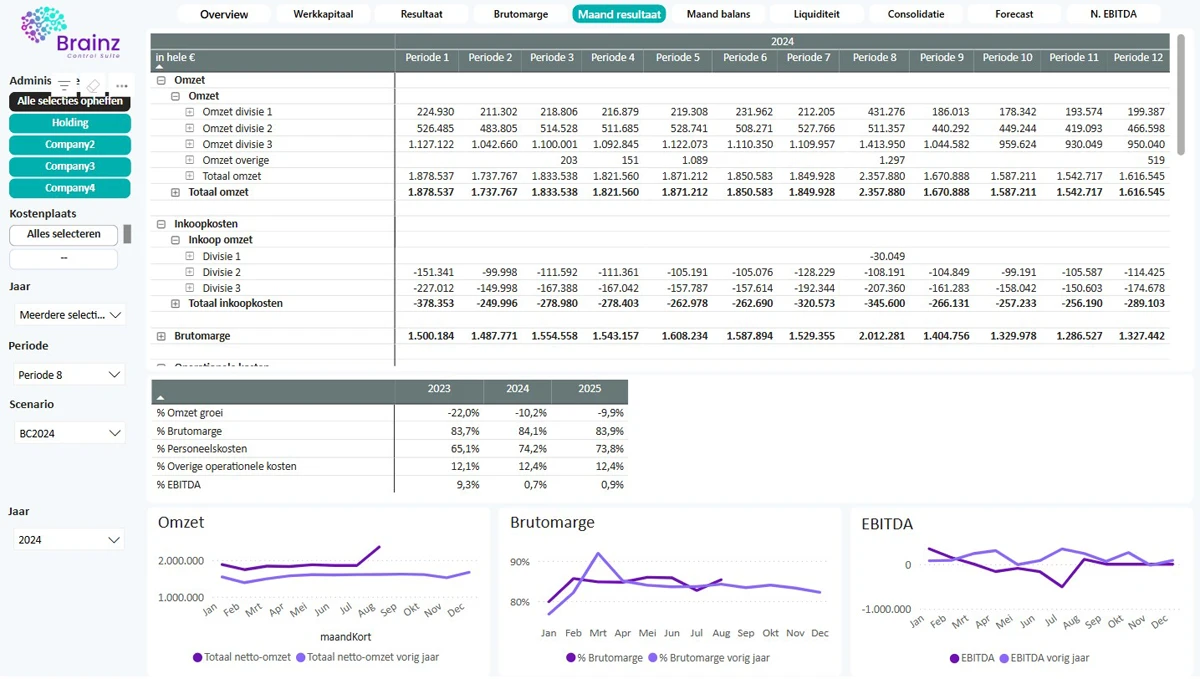Screen dimensions: 1200x679
Task: Toggle the Company3 slicer button
Action: 70,167
